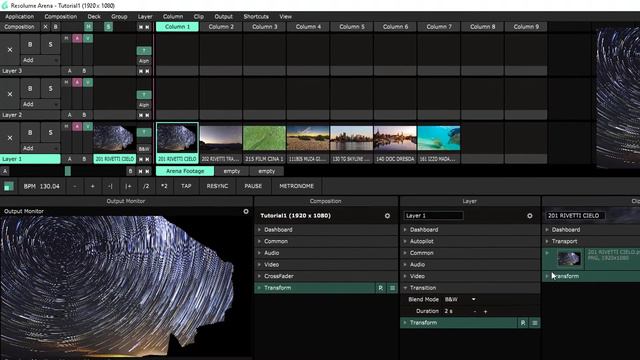Open Layer 3 Add blend mode dropdown
The image size is (640, 360).
(40, 60)
